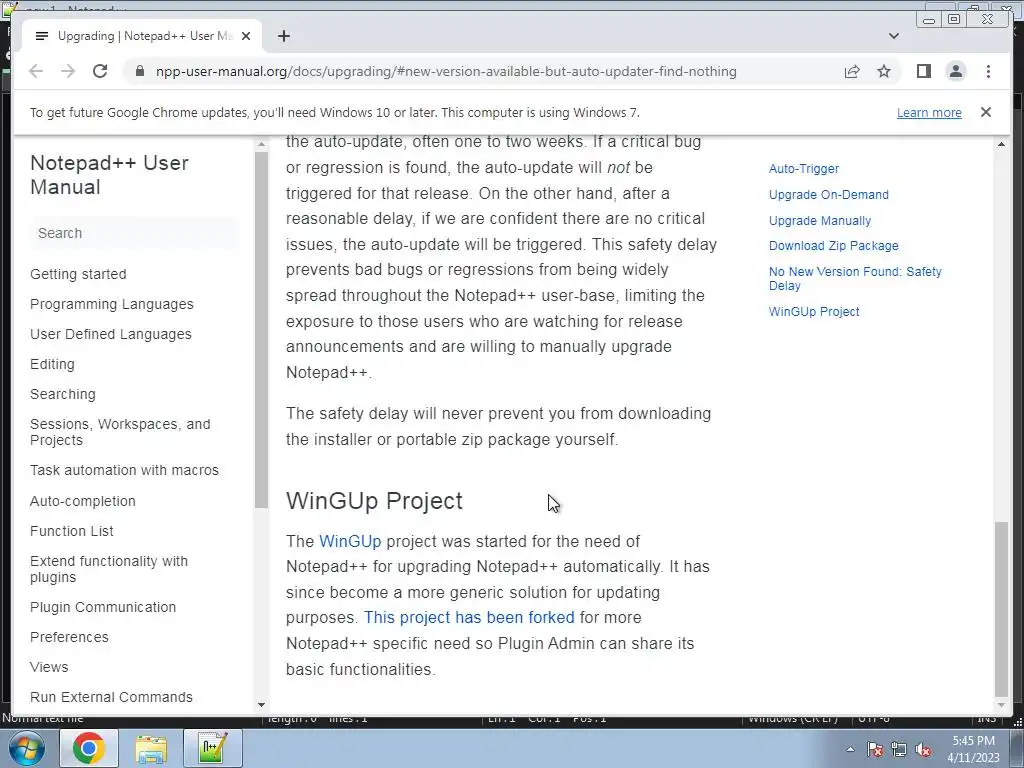Click the main page scrollbar thumb
The width and height of the screenshot is (1024, 768).
tap(1001, 609)
